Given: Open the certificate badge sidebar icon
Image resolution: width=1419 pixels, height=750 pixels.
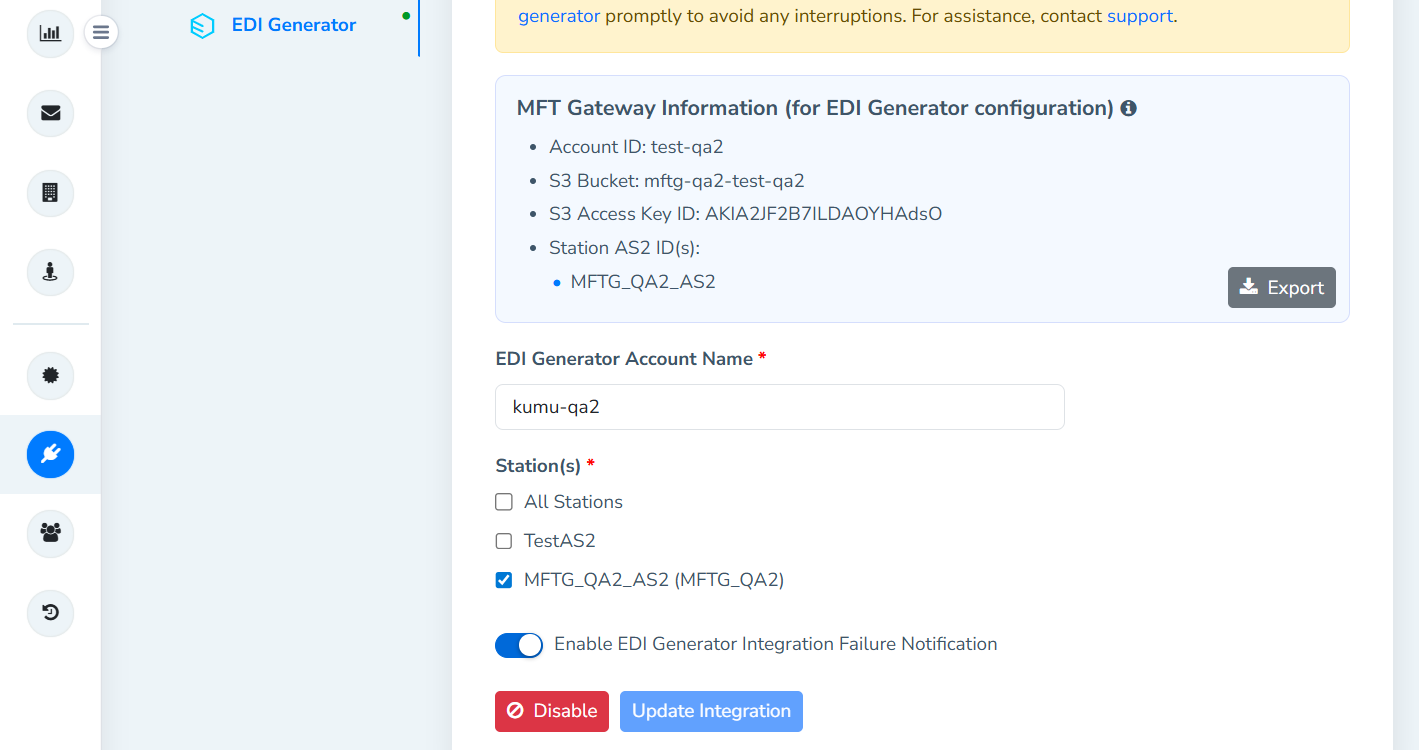Looking at the screenshot, I should tap(50, 376).
